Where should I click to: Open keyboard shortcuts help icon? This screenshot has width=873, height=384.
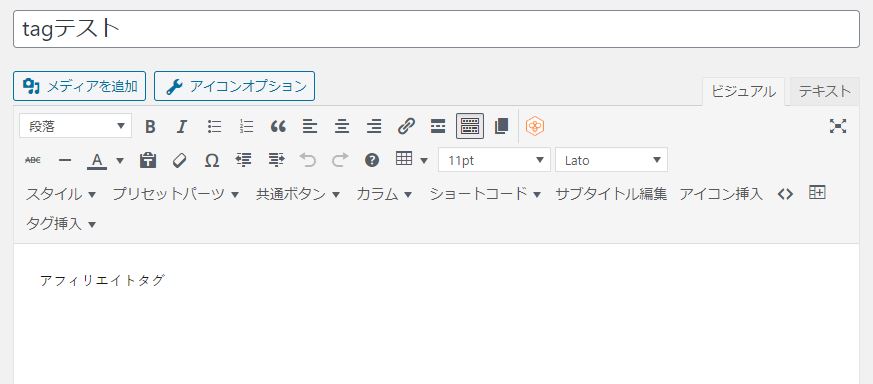pos(371,160)
